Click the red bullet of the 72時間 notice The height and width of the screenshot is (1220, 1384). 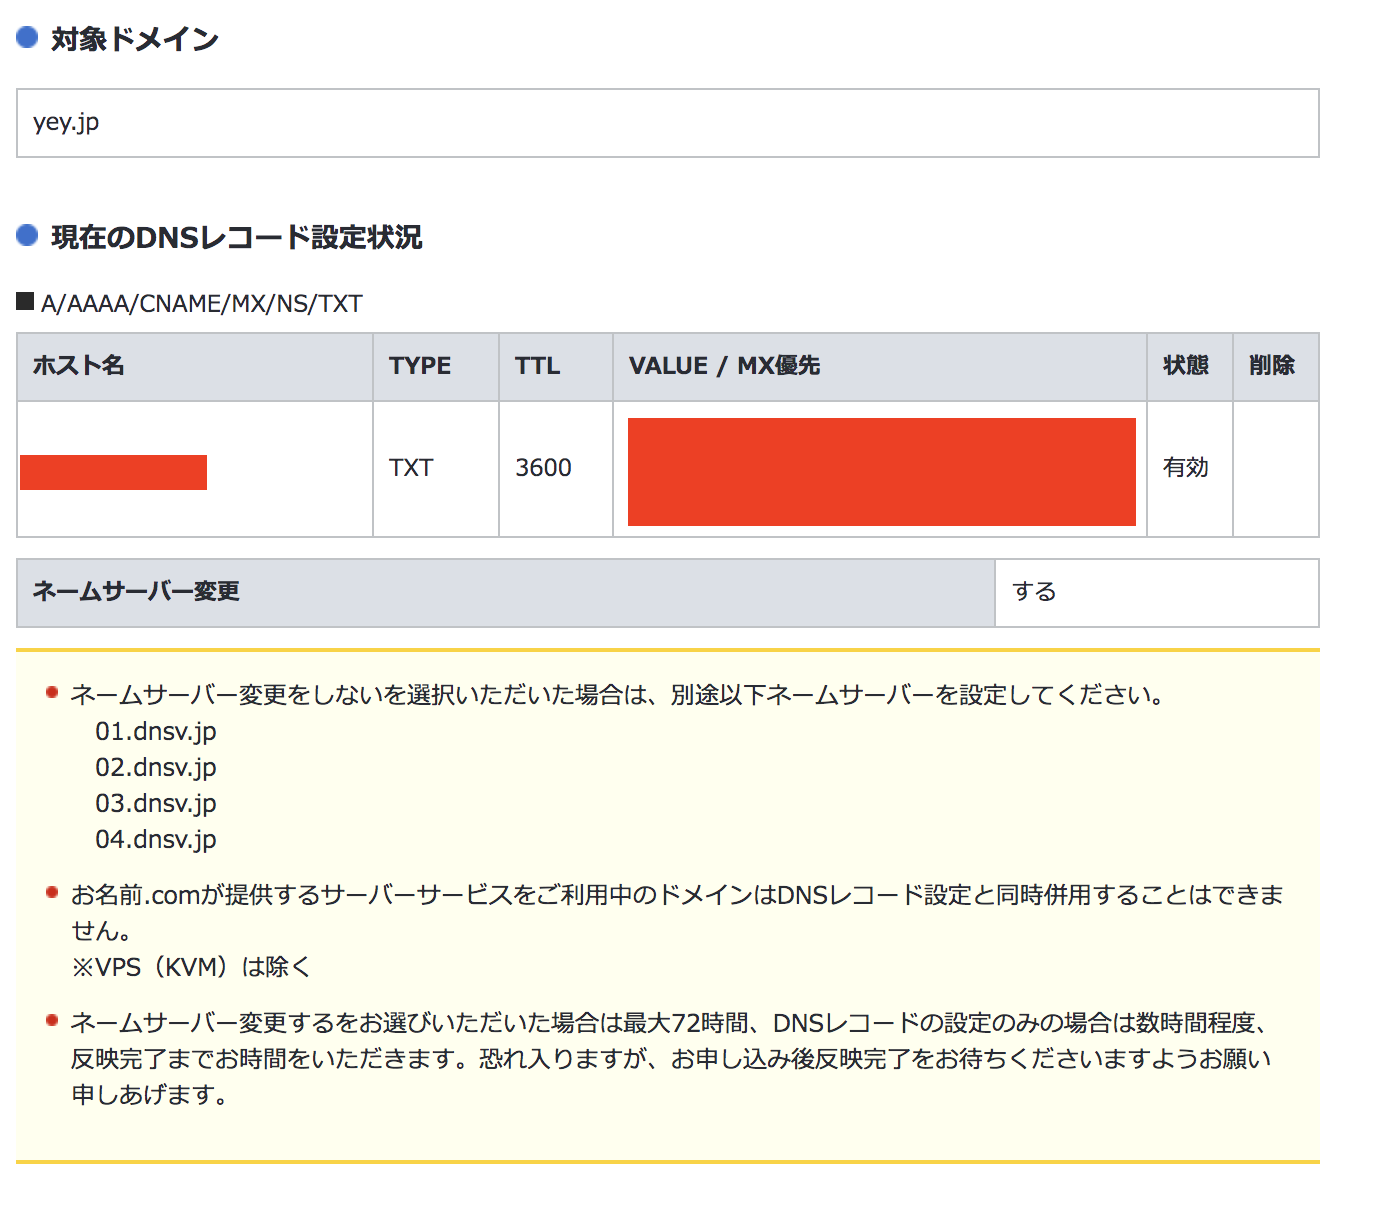(52, 1021)
